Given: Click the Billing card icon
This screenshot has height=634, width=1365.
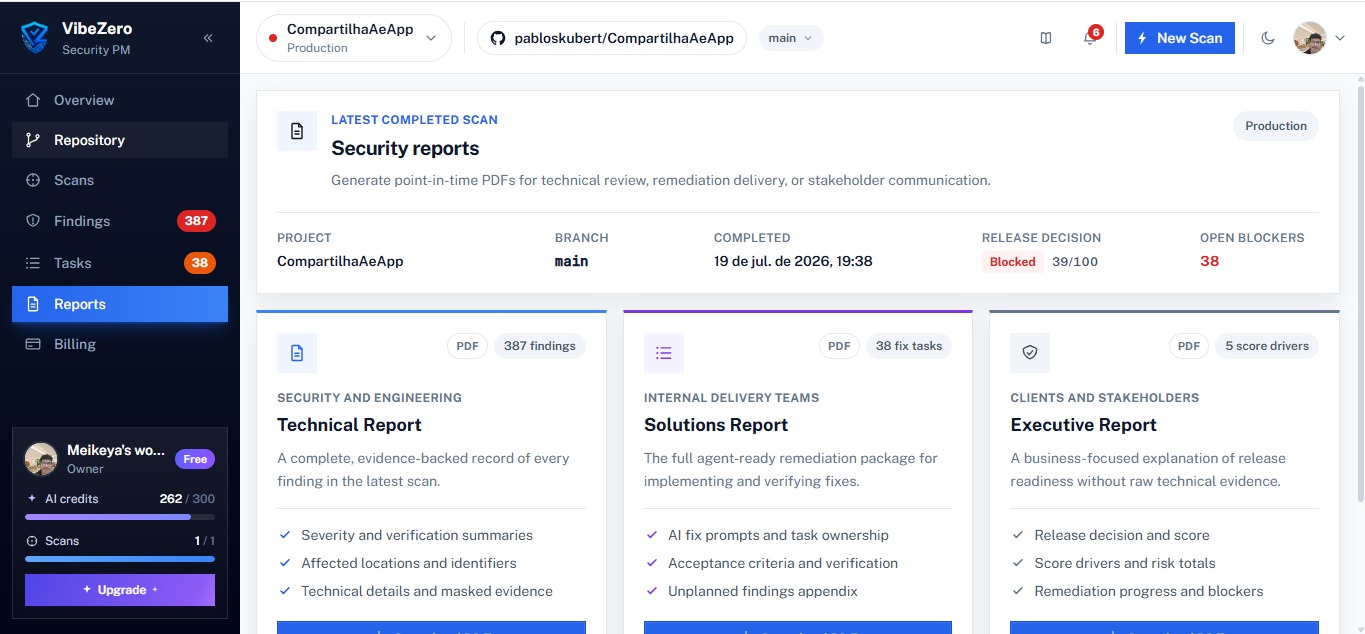Looking at the screenshot, I should coord(33,344).
